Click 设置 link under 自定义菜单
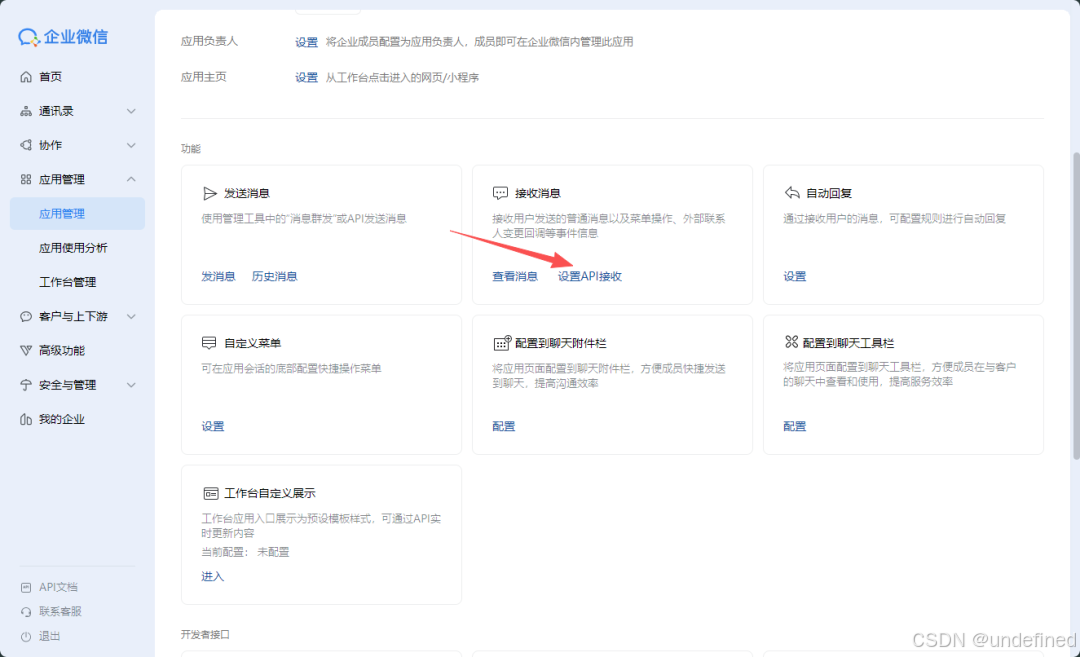 [213, 426]
